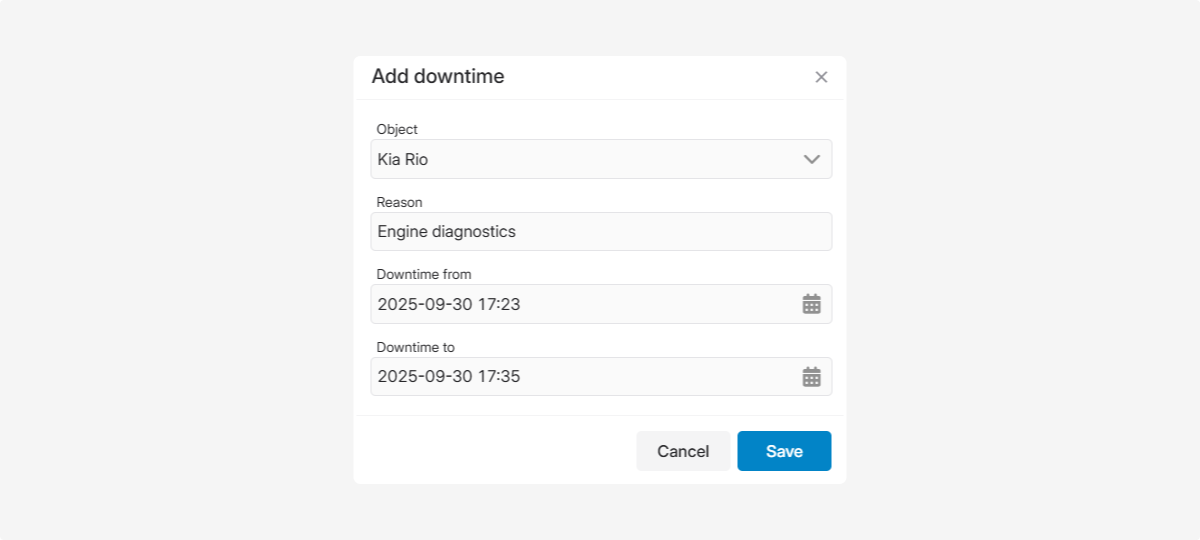The image size is (1200, 540).
Task: Click the Object field label
Action: (x=397, y=129)
